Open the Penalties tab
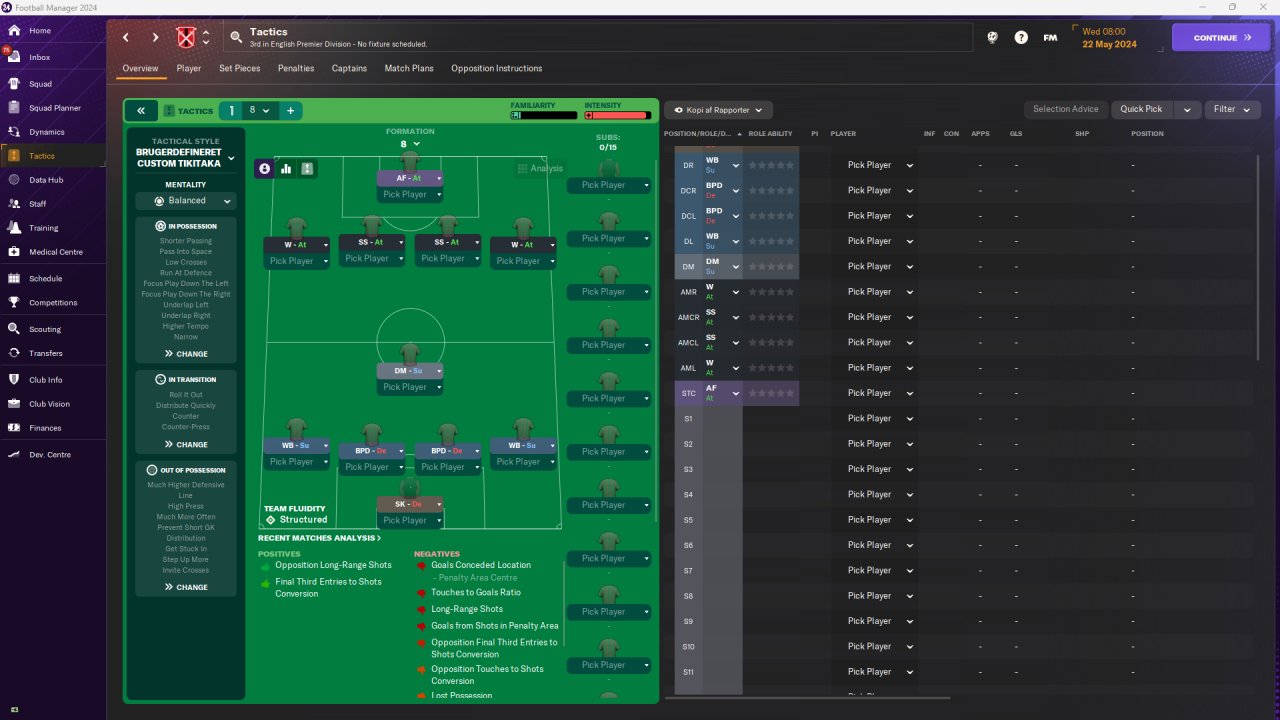This screenshot has width=1280, height=720. (x=296, y=68)
